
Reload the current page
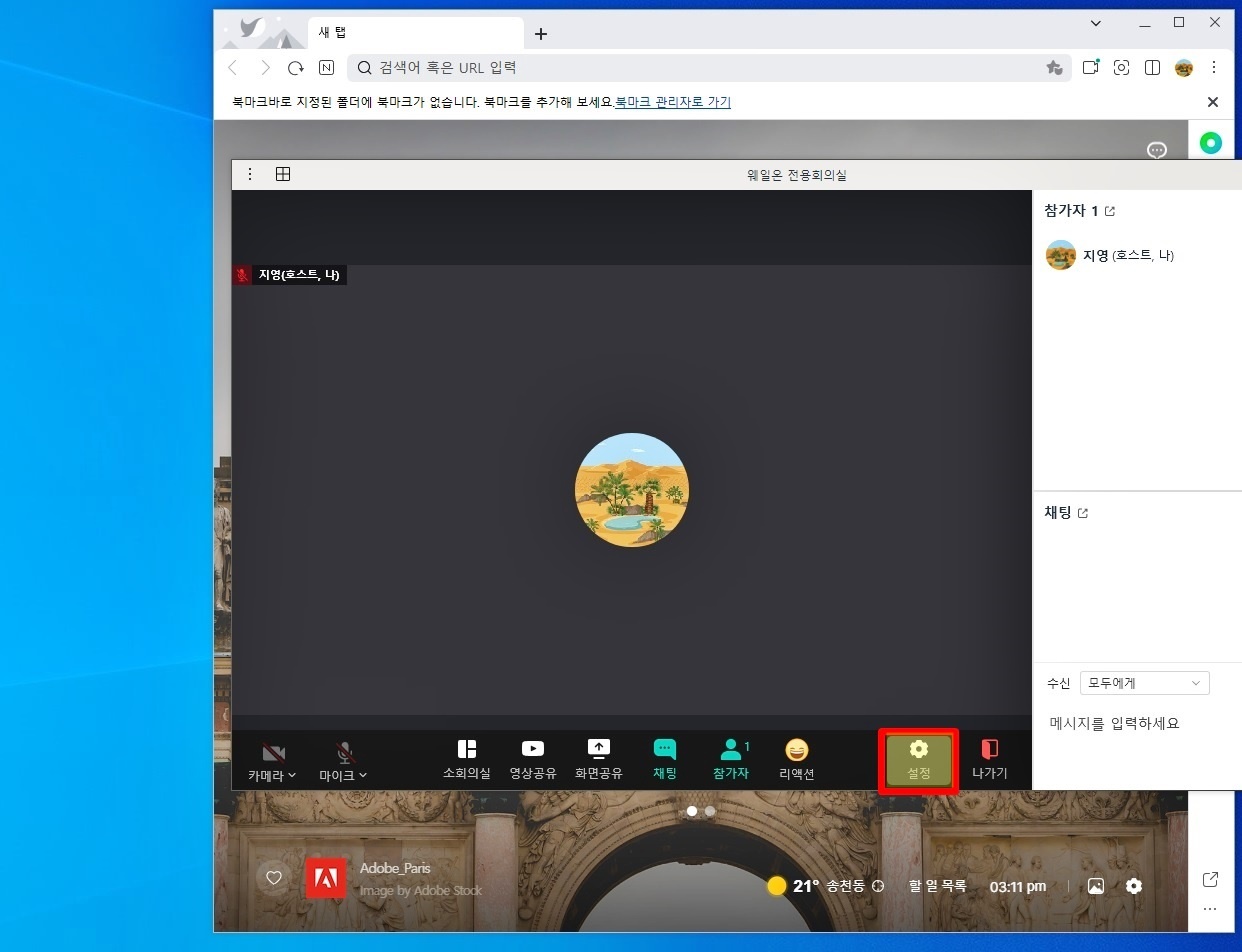point(296,68)
